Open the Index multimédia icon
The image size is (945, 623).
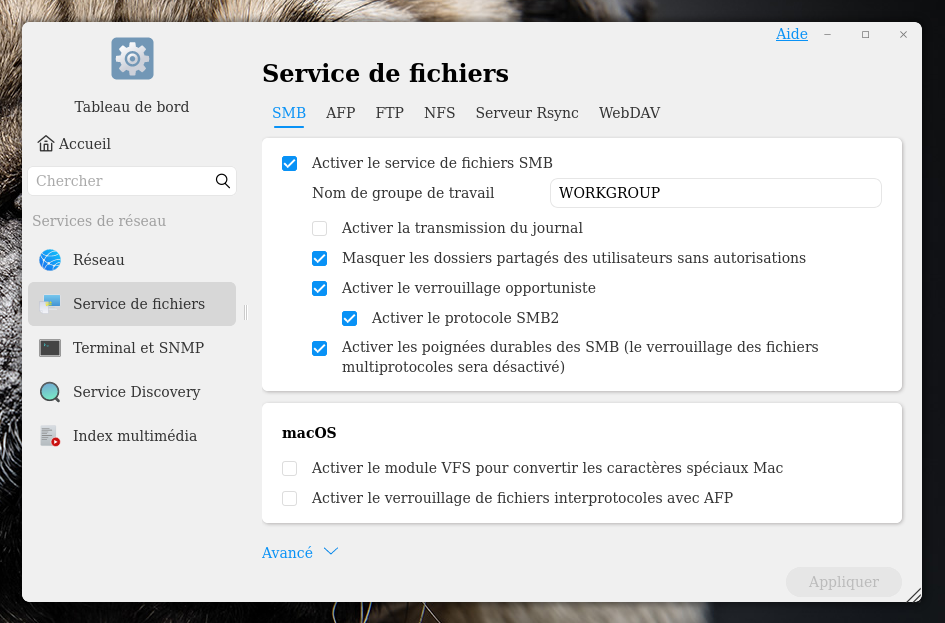coord(50,436)
